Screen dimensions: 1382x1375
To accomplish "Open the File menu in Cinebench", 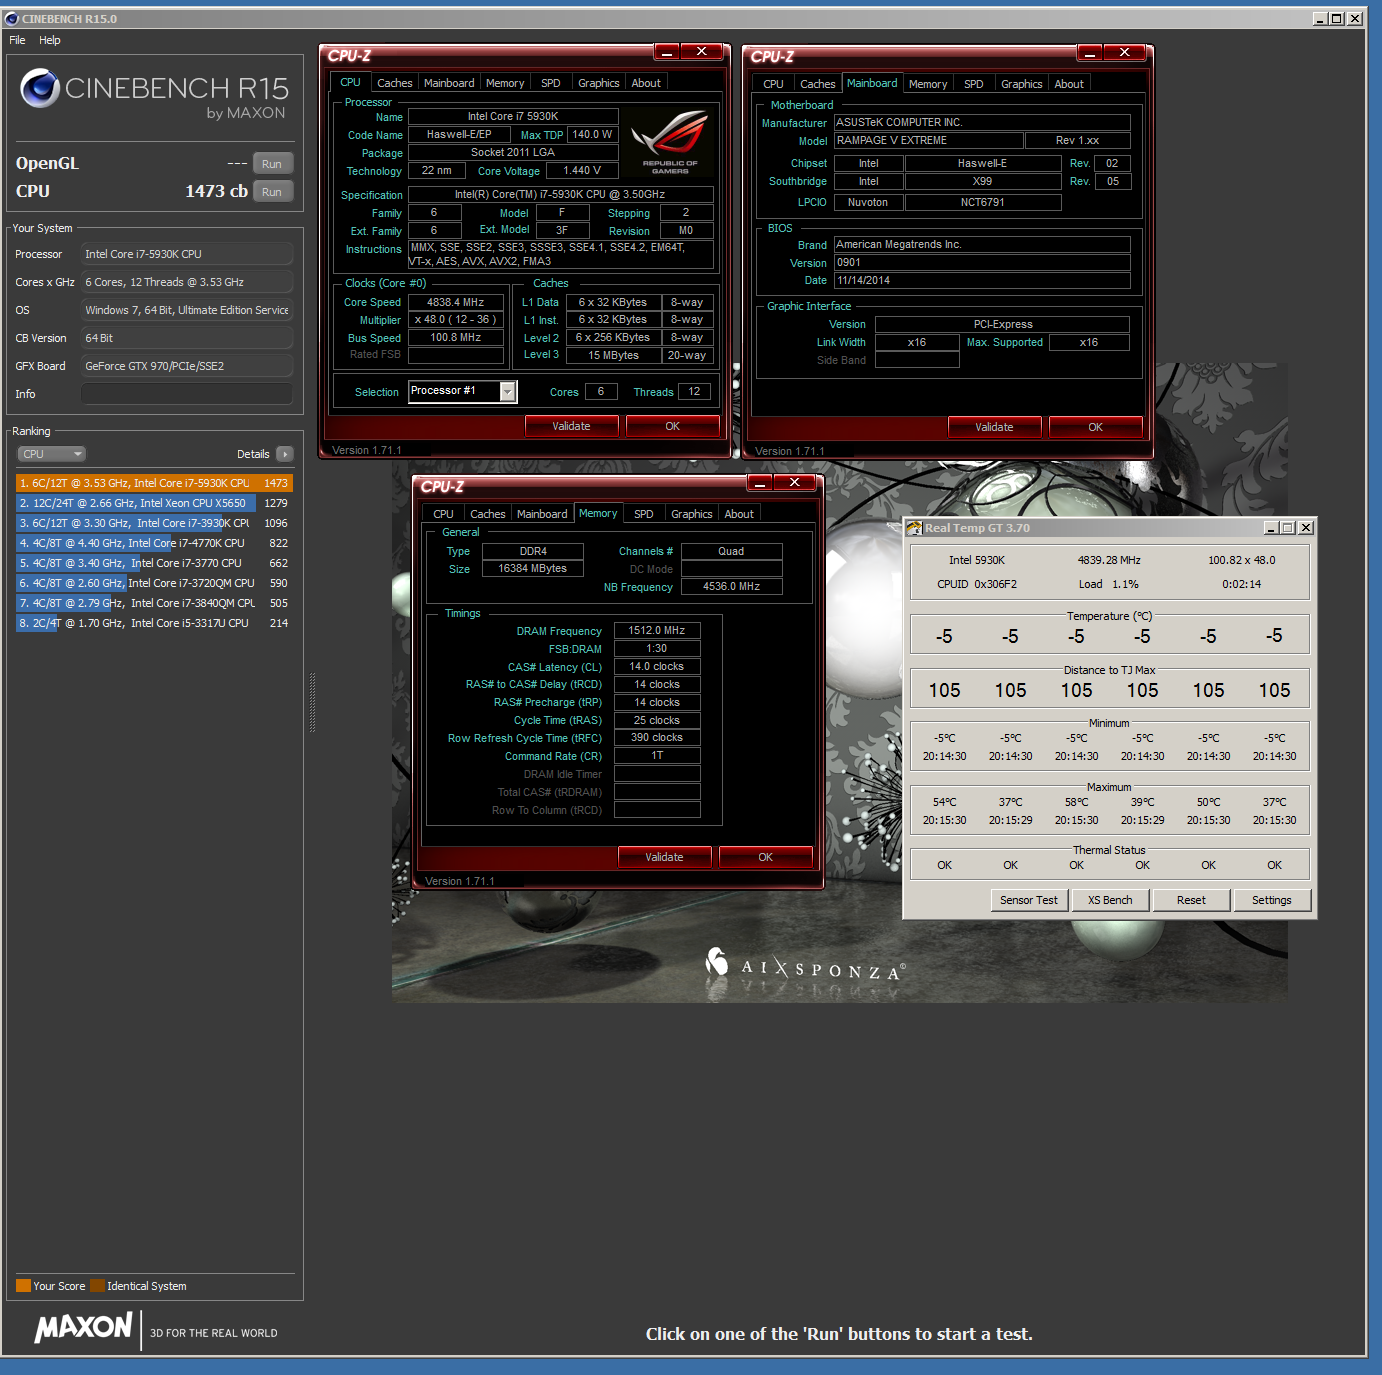I will click(x=17, y=40).
